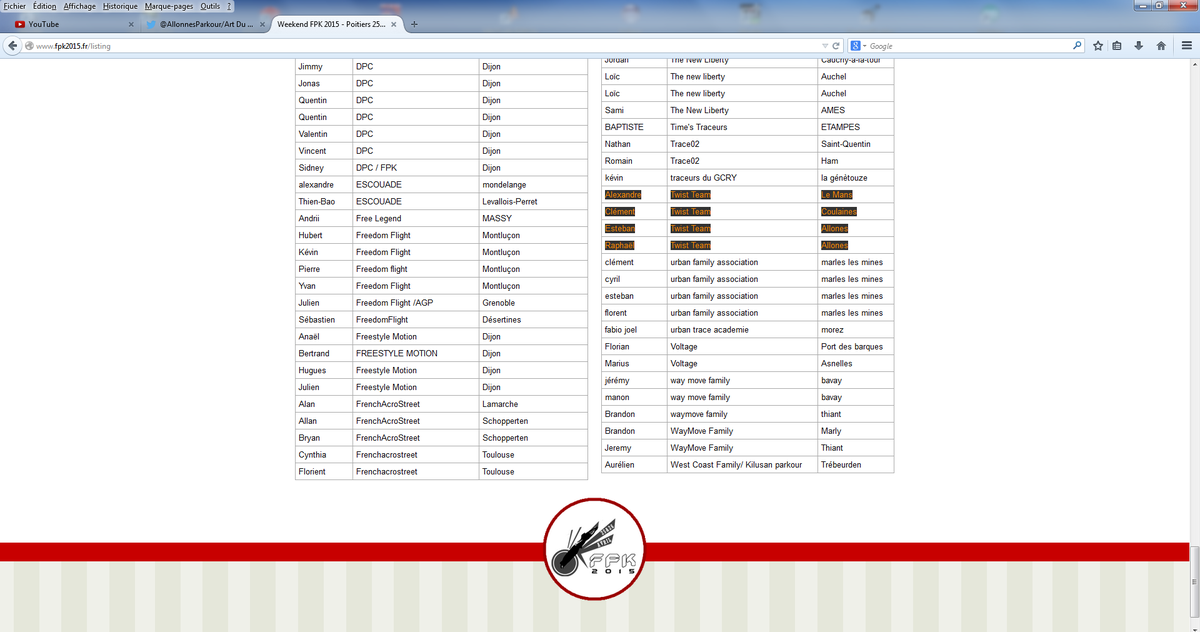Go back with the browser back arrow
Image resolution: width=1200 pixels, height=632 pixels.
pyautogui.click(x=13, y=45)
